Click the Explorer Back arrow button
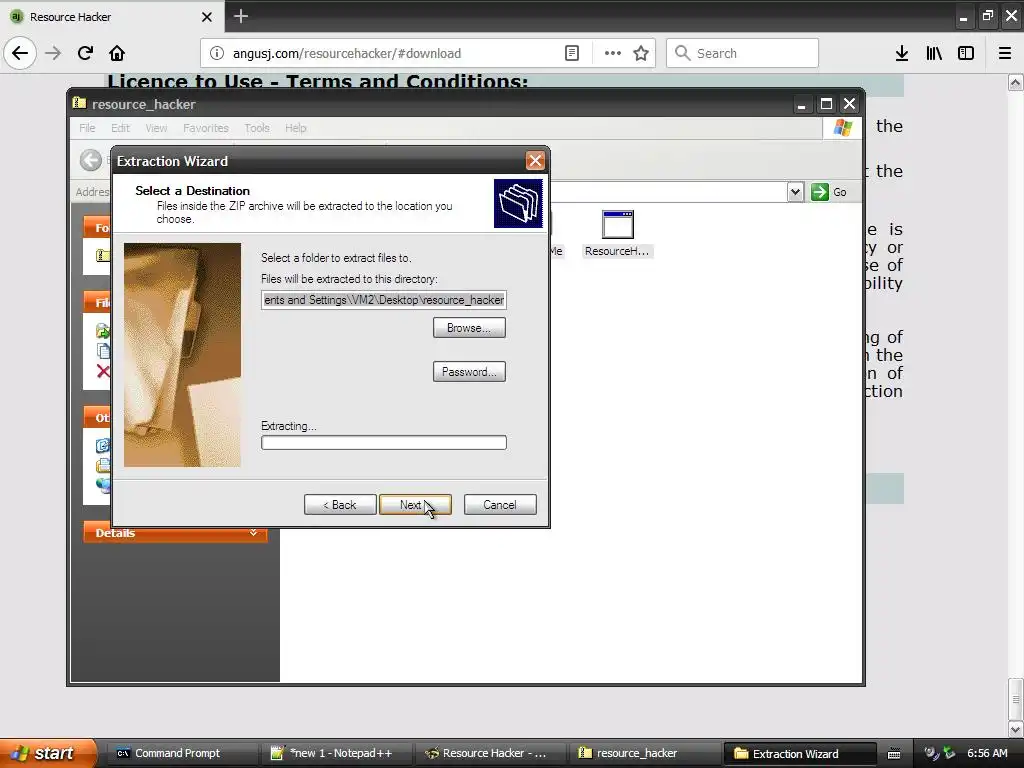This screenshot has height=768, width=1024. (91, 160)
